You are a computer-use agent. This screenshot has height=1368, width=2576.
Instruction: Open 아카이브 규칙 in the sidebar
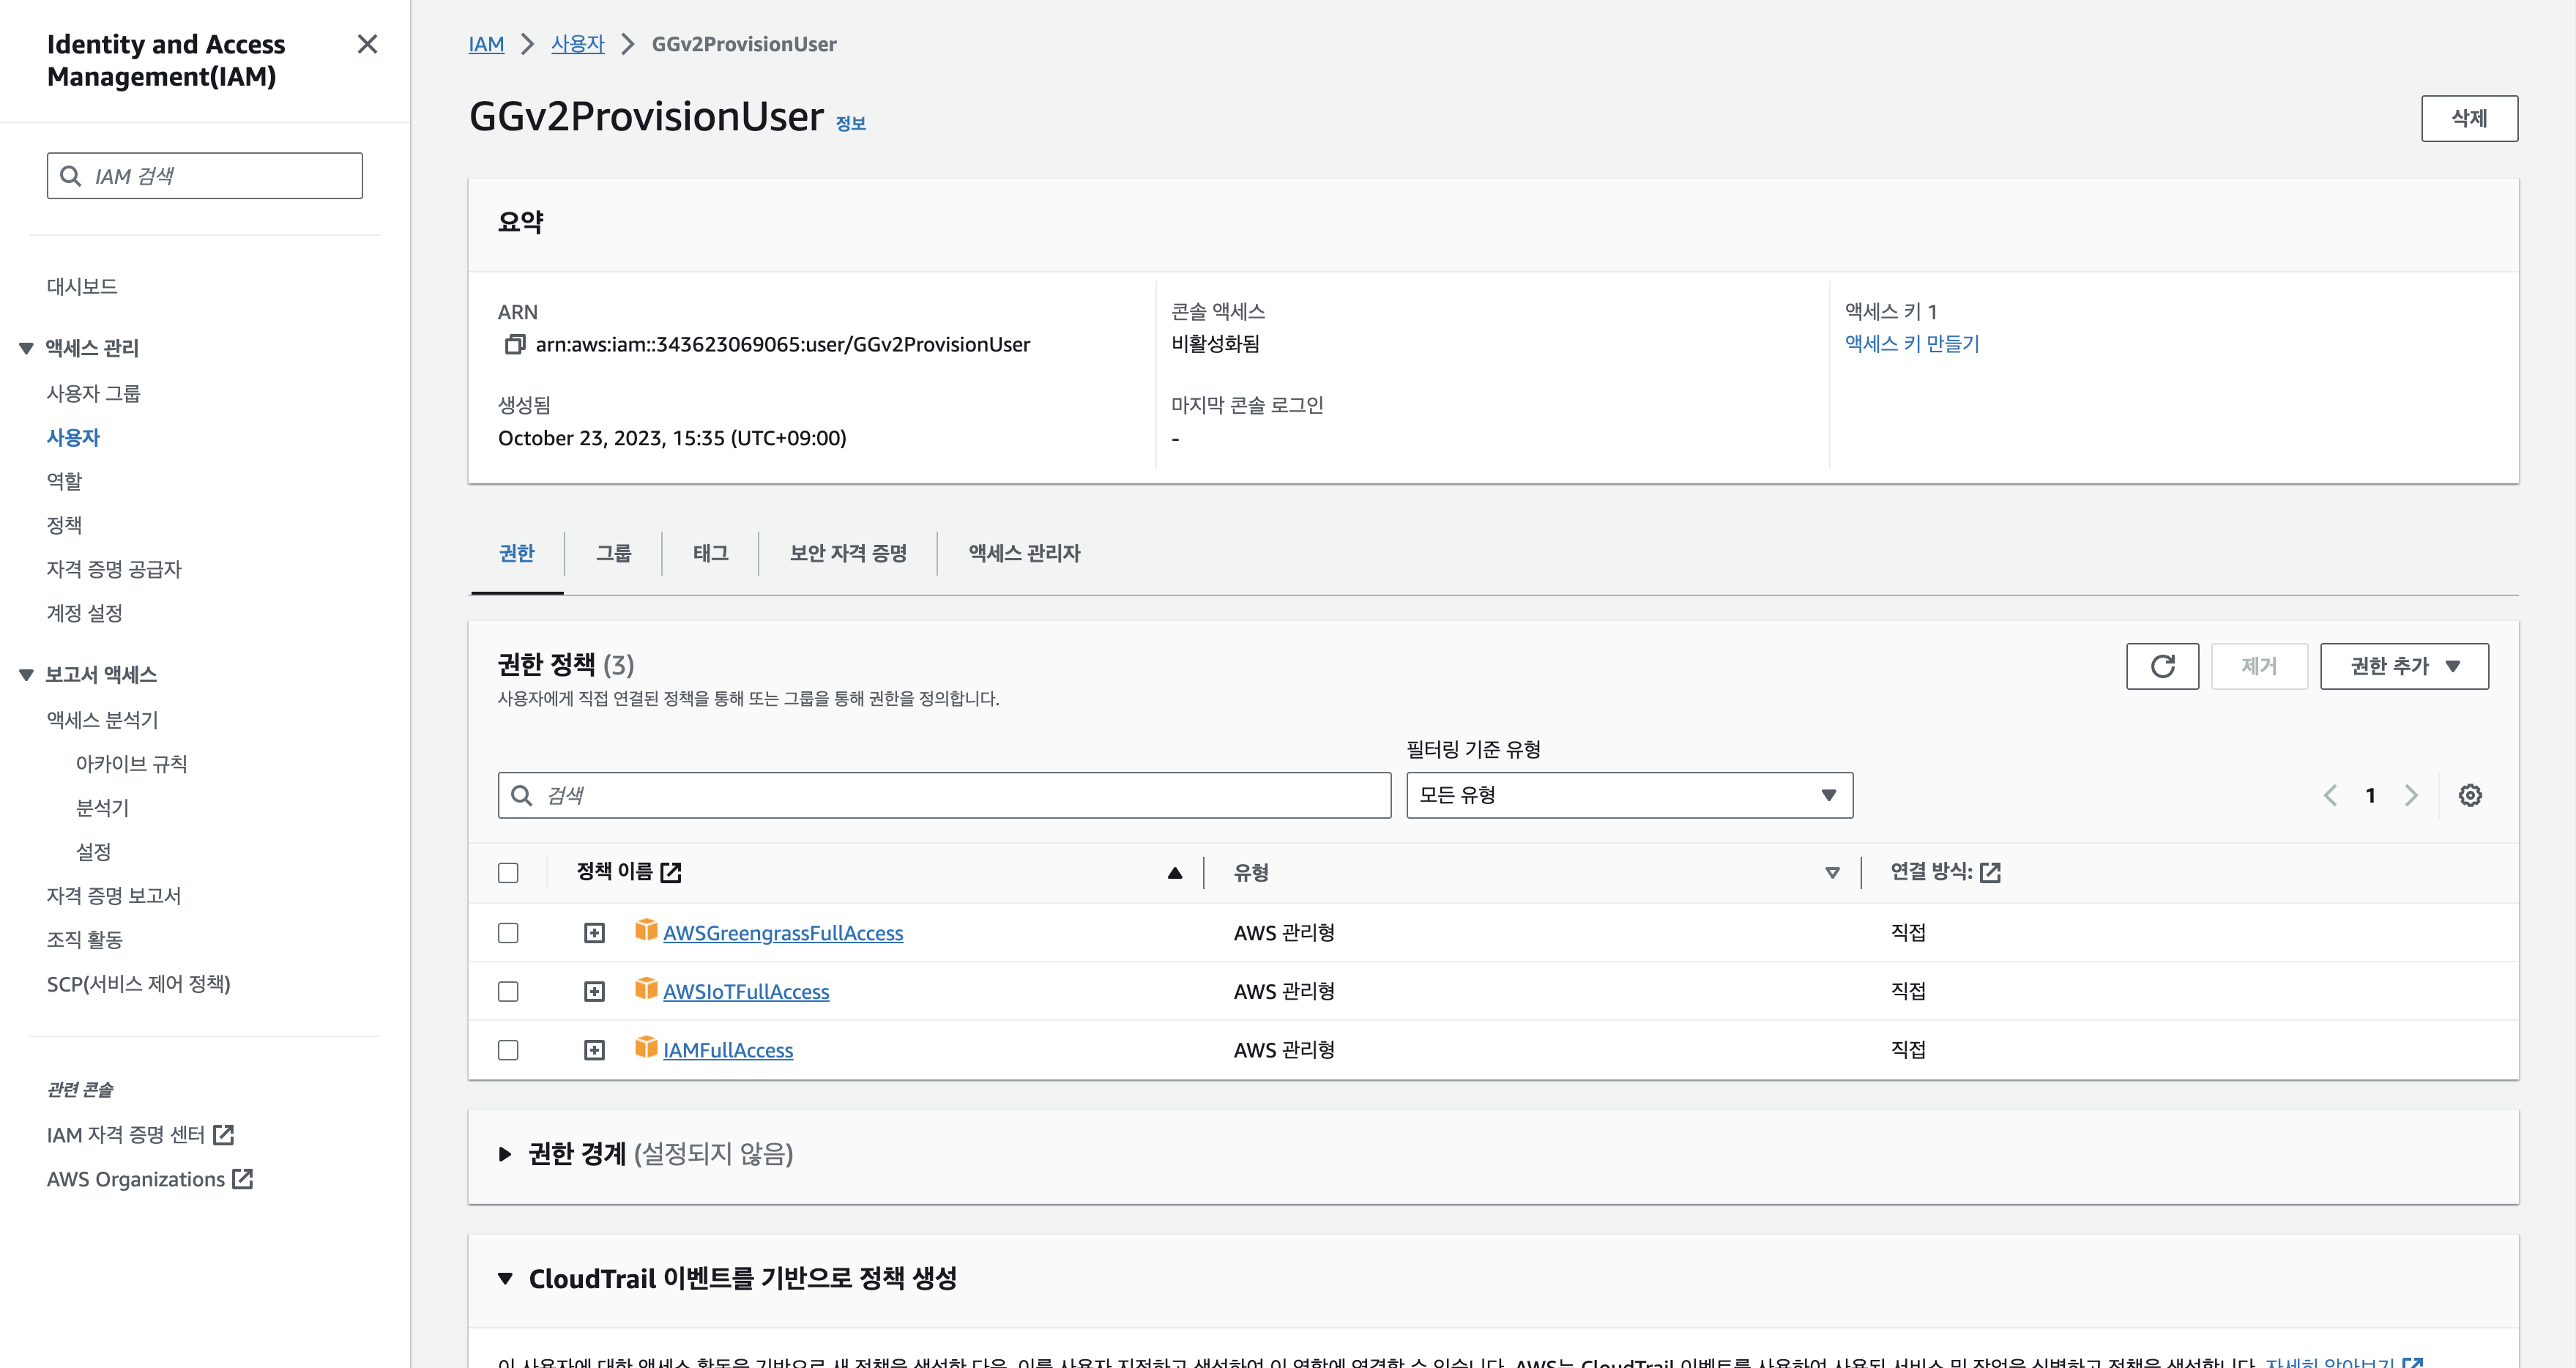[x=131, y=764]
